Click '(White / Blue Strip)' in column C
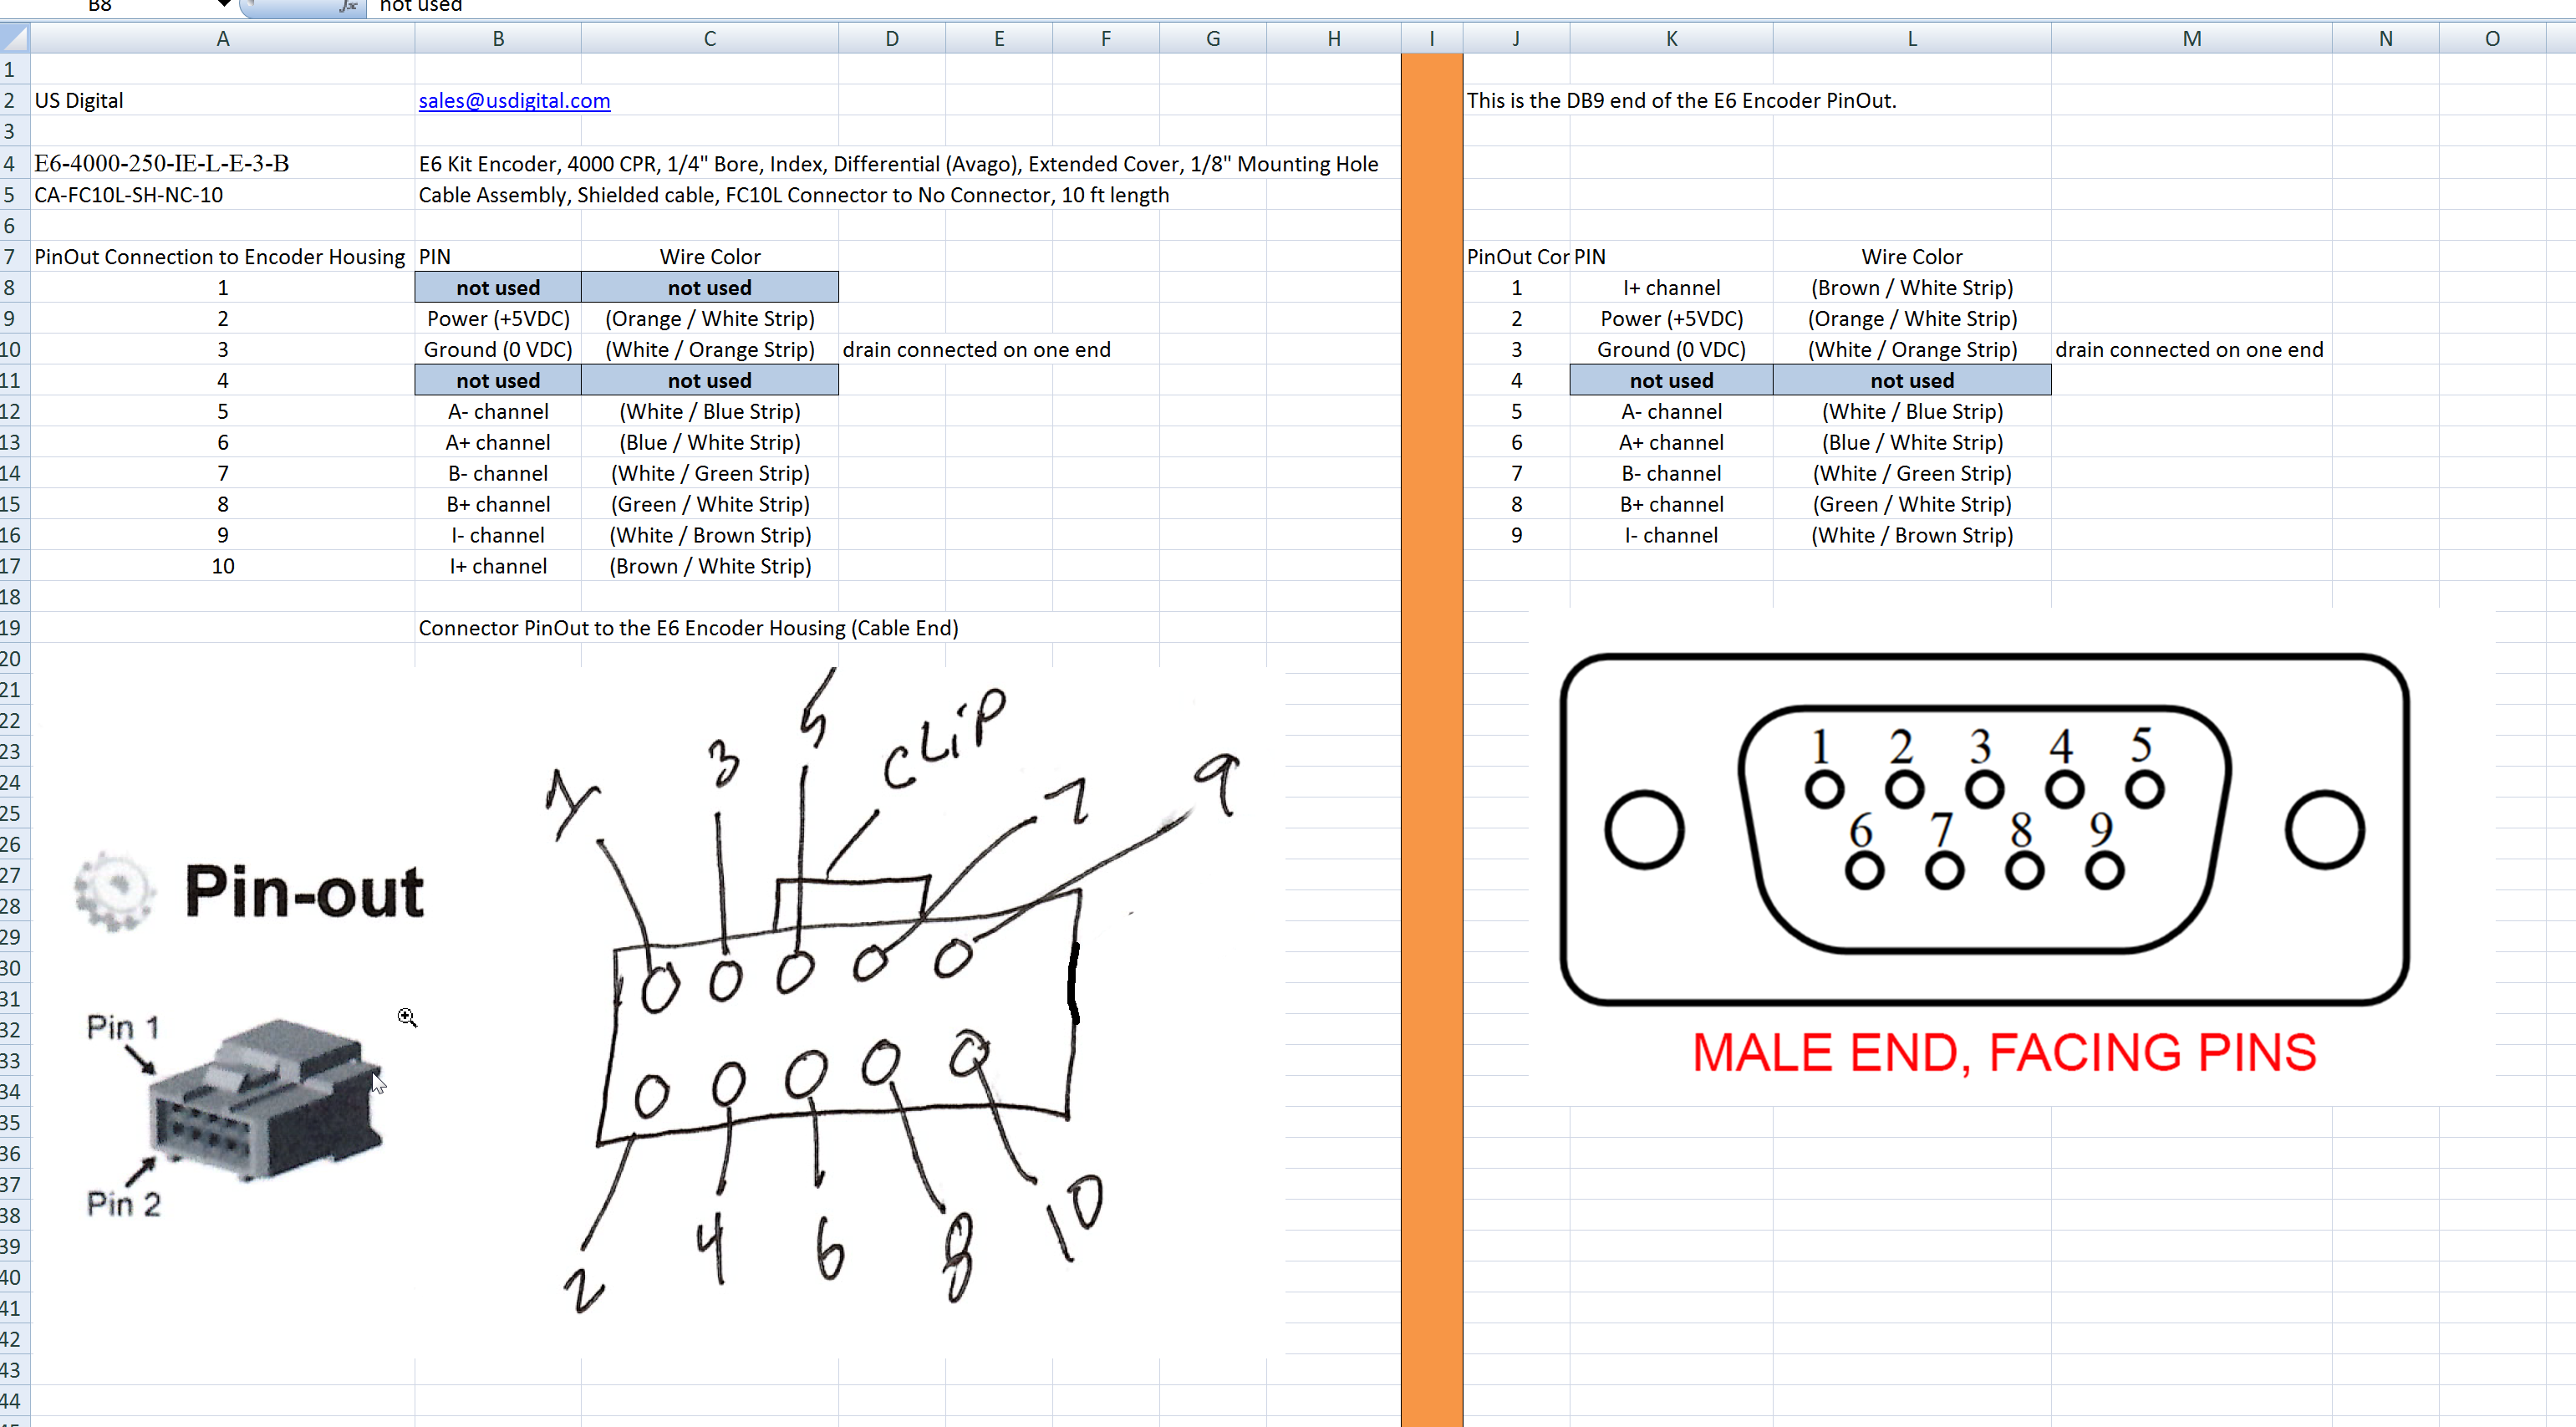Viewport: 2576px width, 1427px height. pos(709,412)
